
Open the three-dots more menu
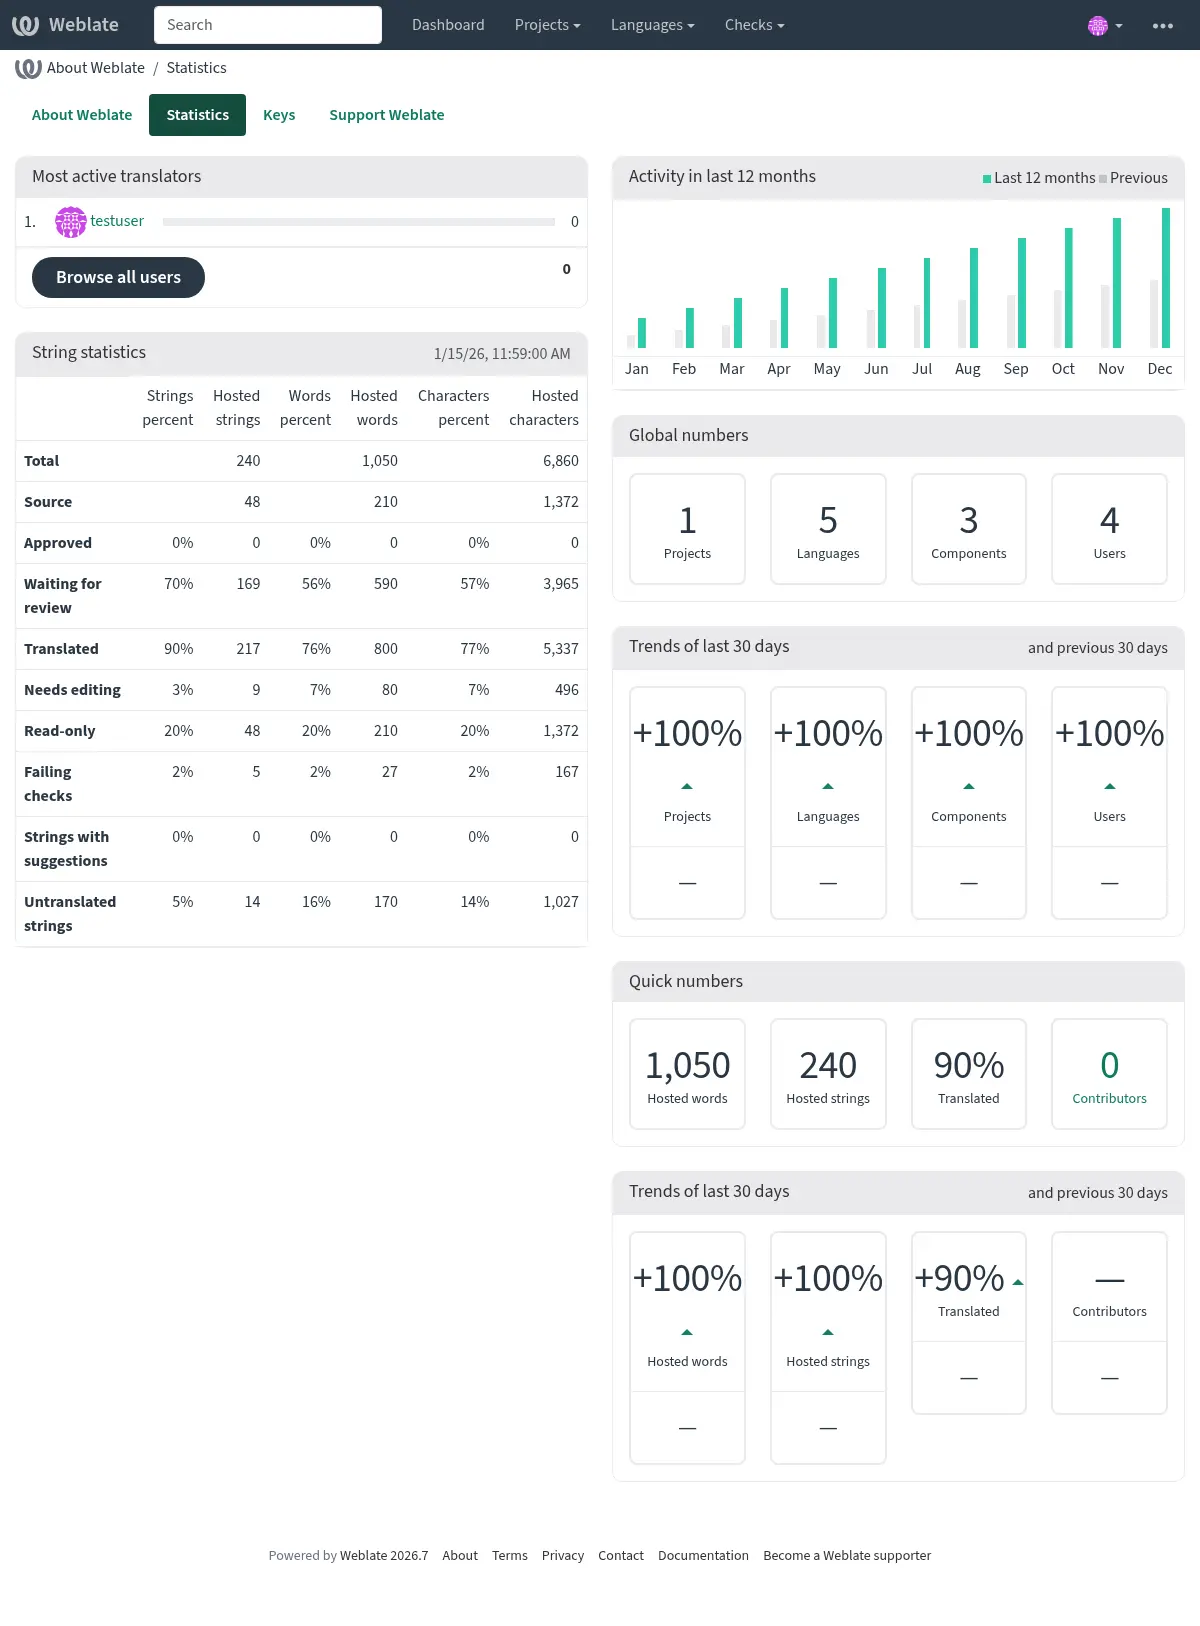tap(1163, 26)
